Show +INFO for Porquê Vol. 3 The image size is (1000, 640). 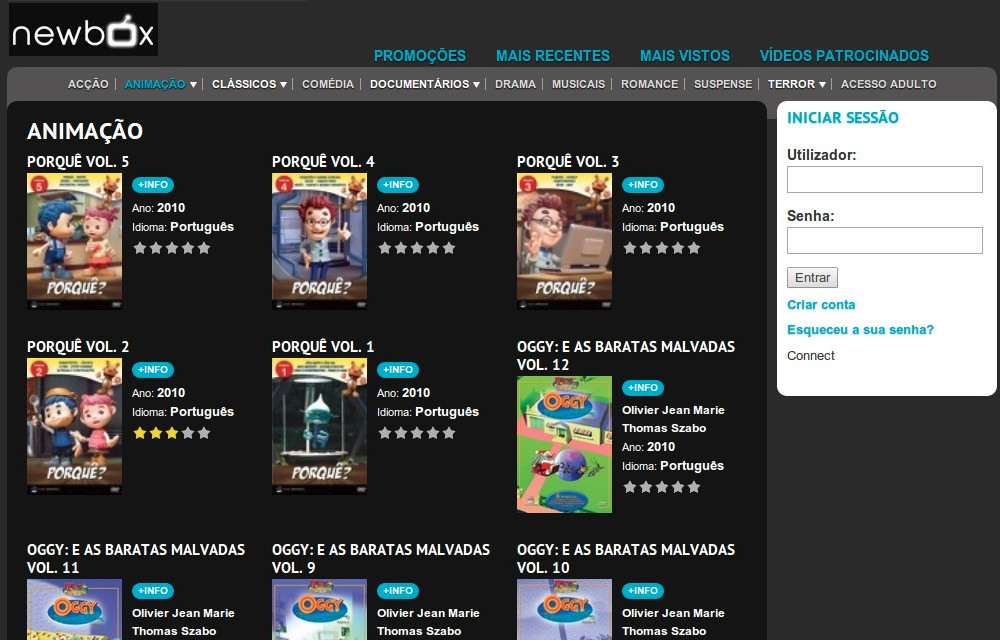click(x=643, y=185)
